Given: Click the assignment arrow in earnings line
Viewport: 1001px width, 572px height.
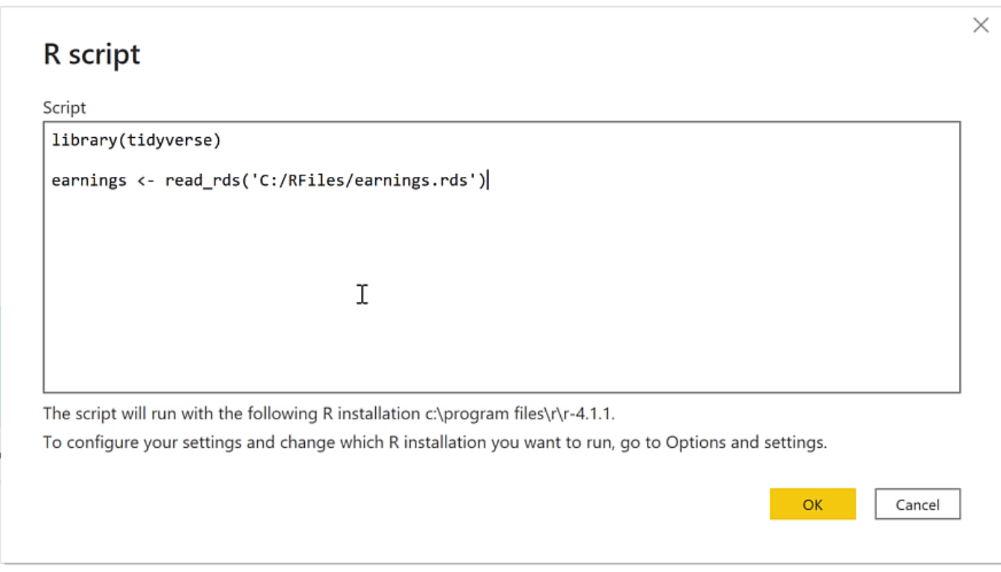Looking at the screenshot, I should [146, 181].
